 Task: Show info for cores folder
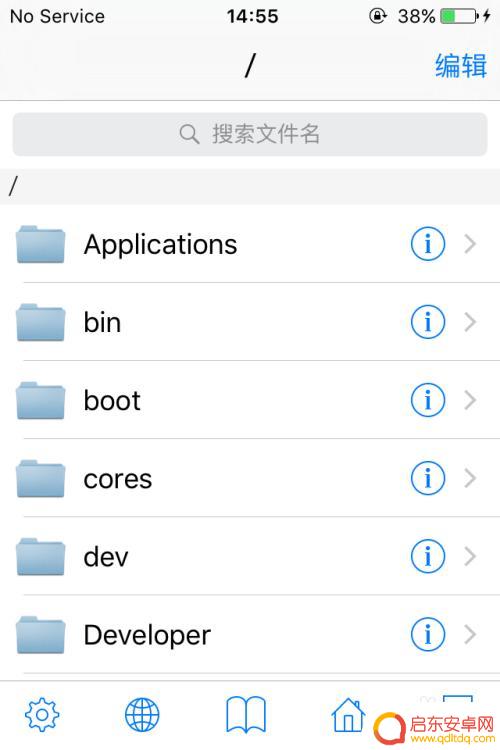428,478
